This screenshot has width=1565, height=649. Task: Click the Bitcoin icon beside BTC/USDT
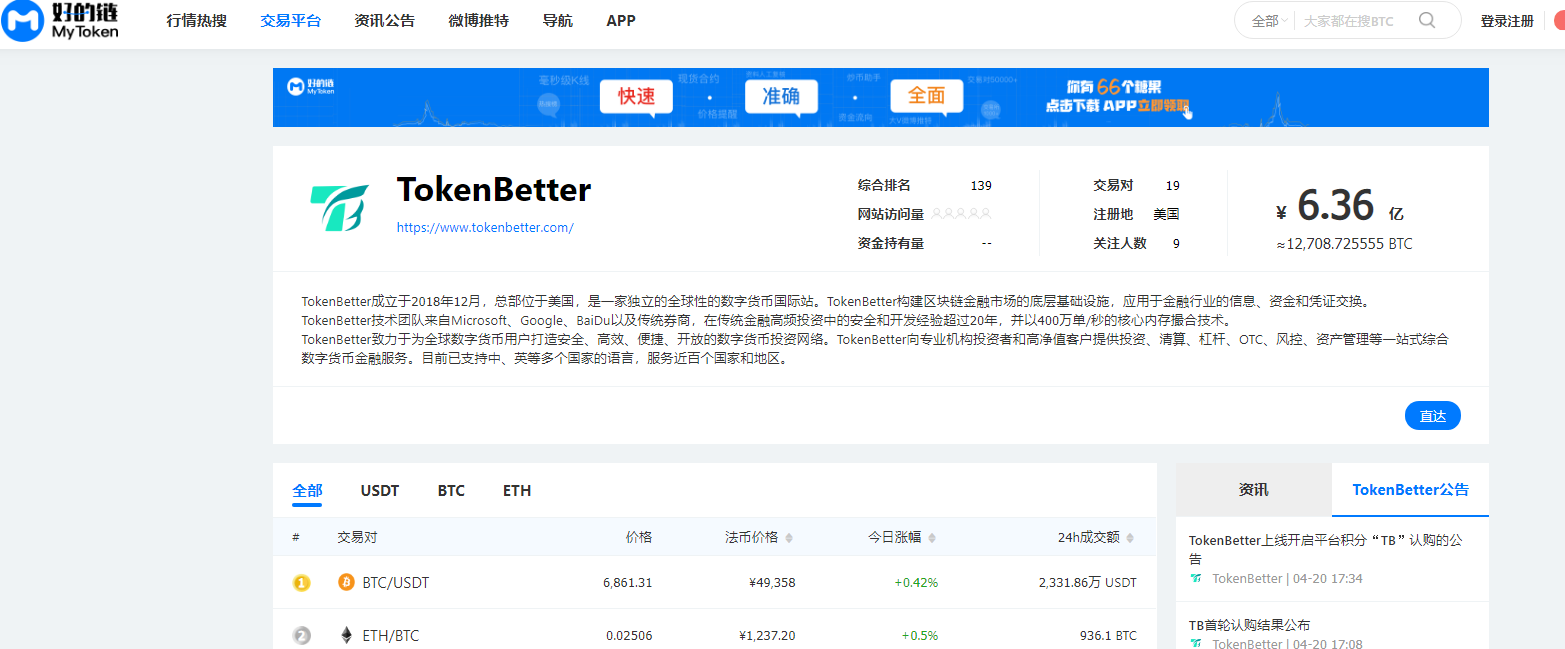tap(347, 582)
